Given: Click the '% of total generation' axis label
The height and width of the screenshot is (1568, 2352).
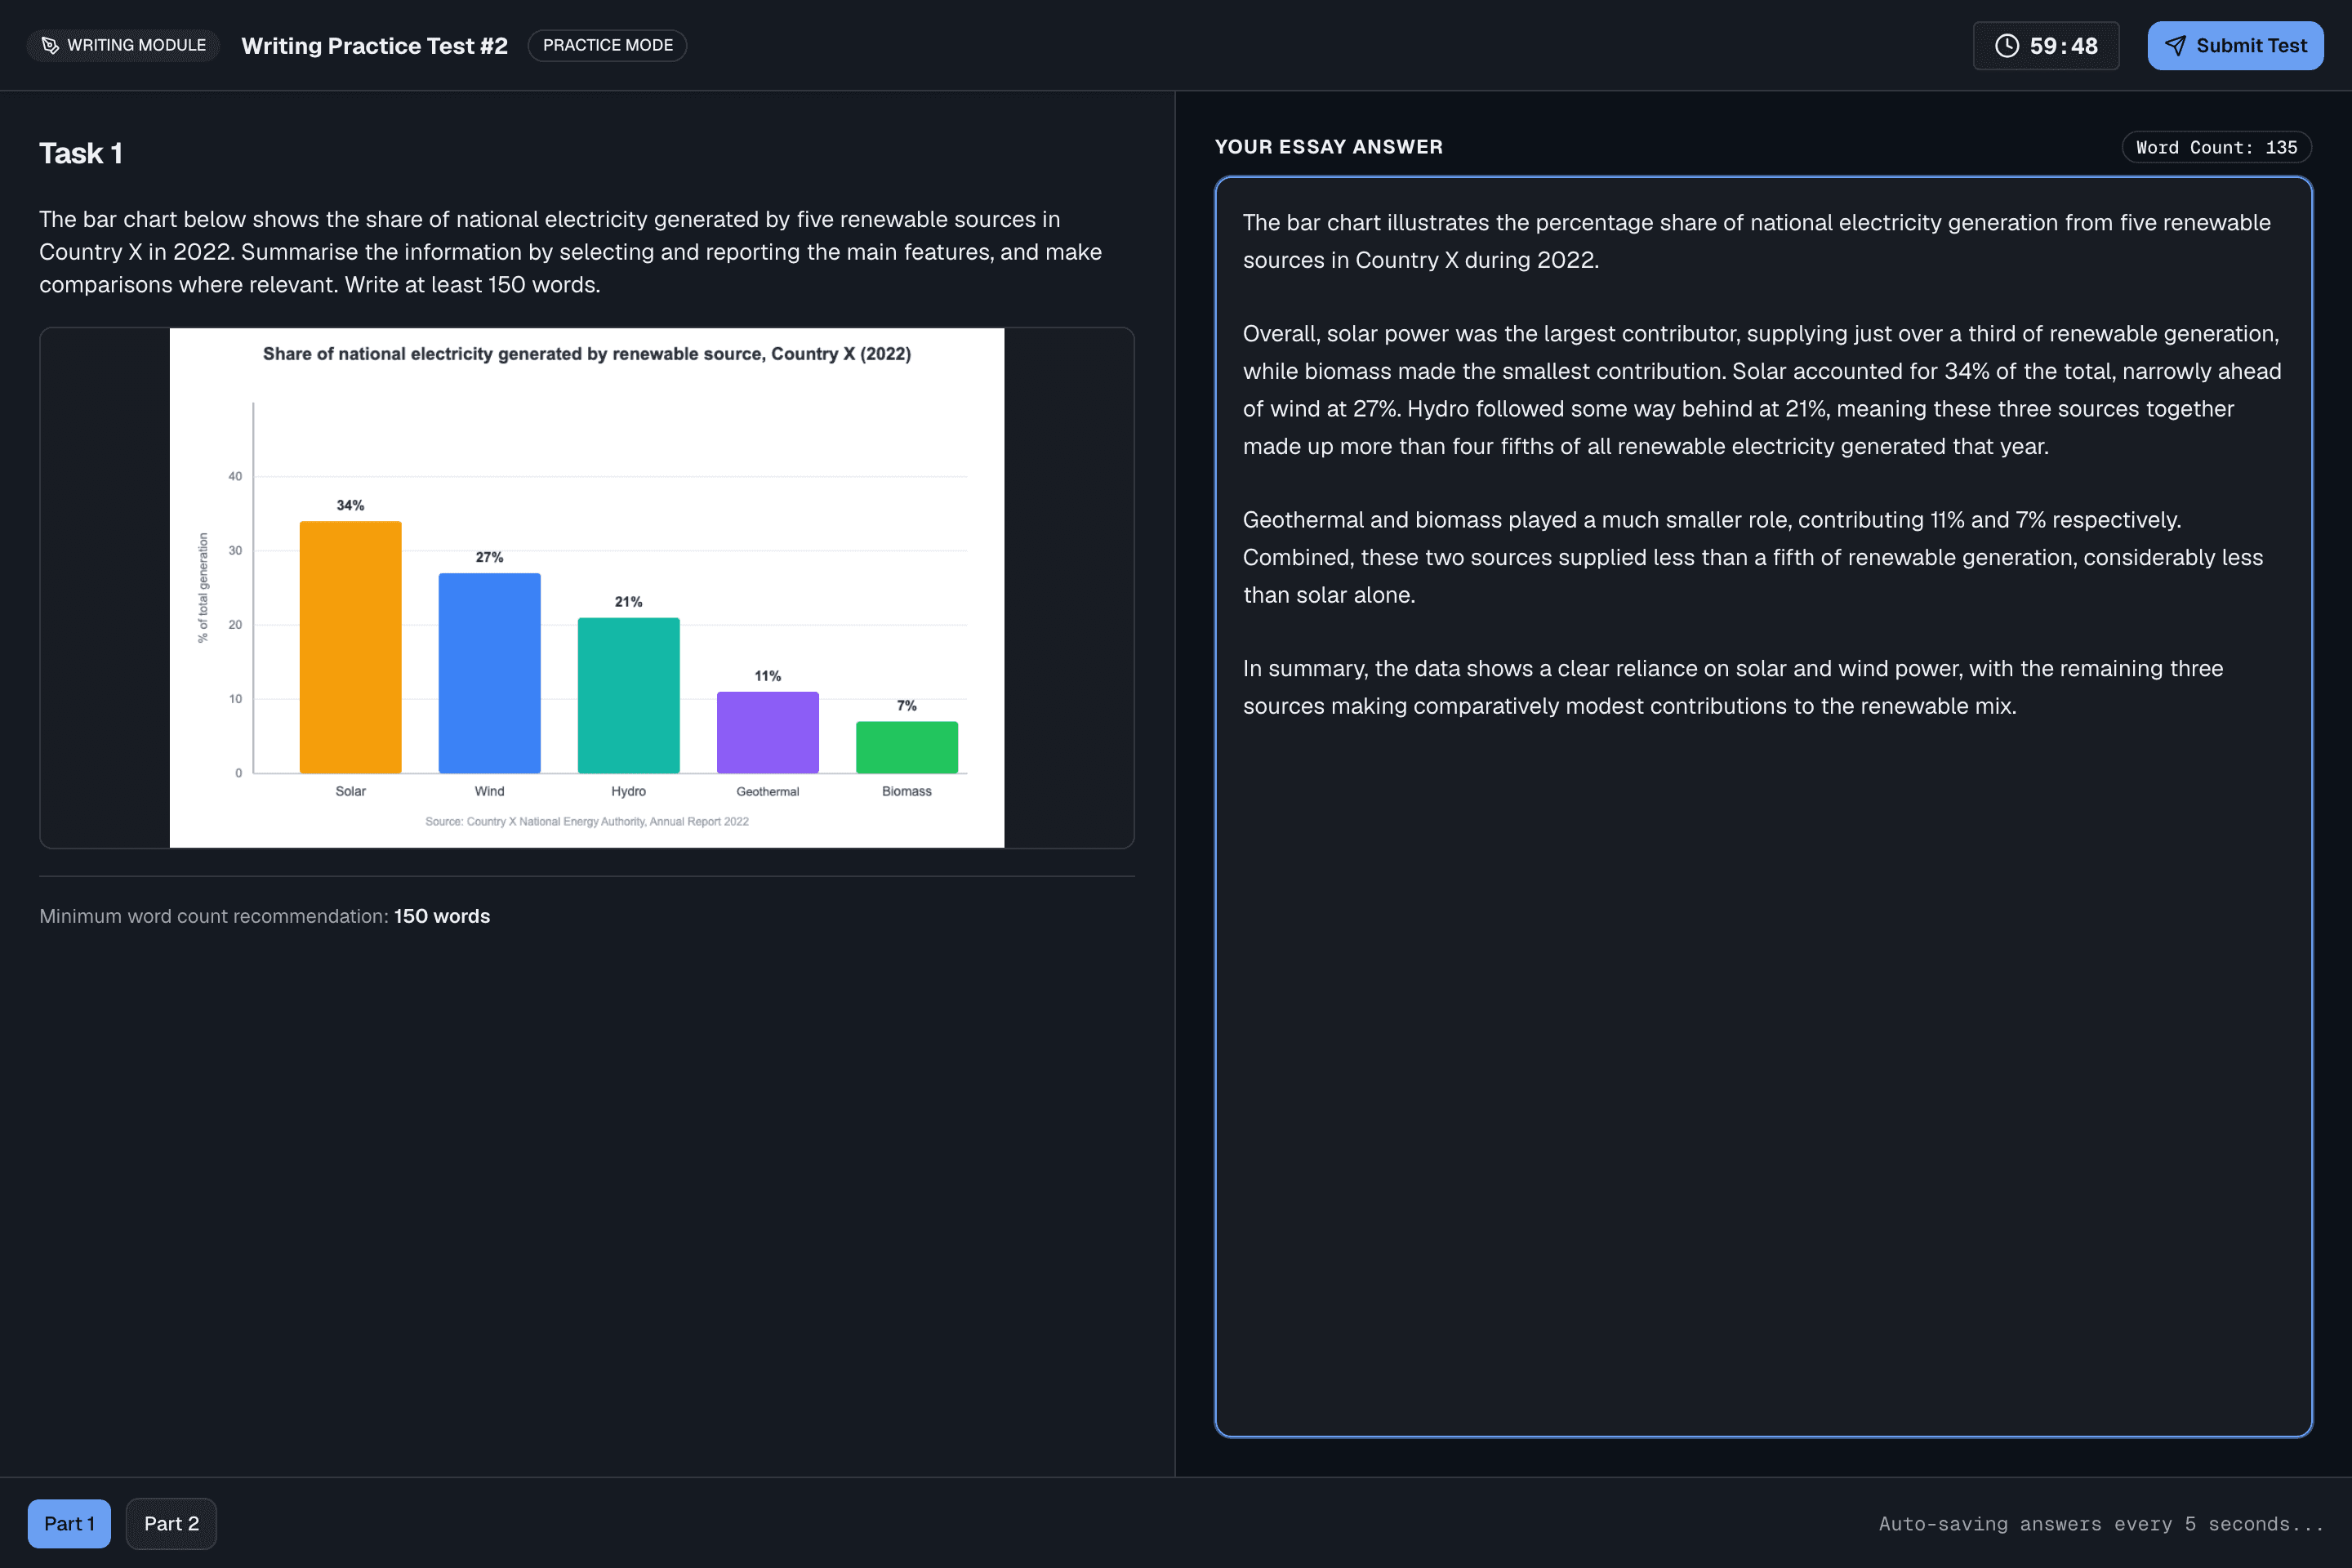Looking at the screenshot, I should point(203,588).
